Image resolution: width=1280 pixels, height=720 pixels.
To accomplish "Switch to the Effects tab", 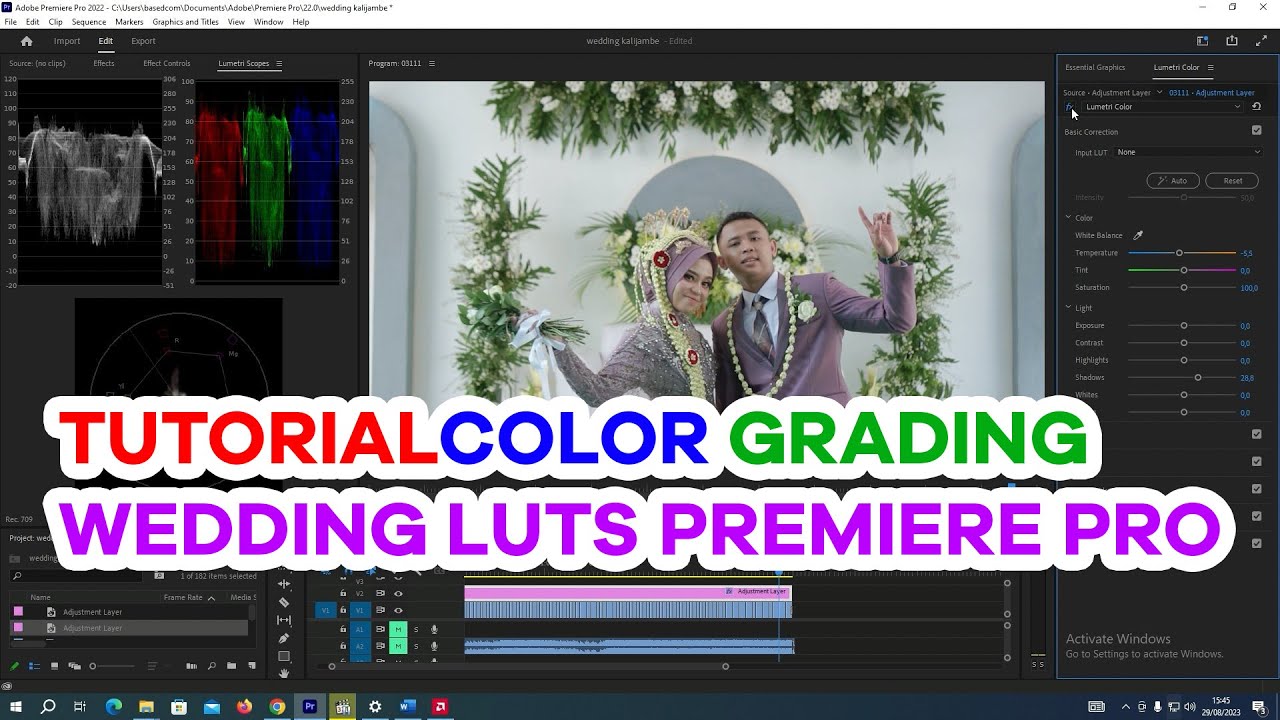I will [x=104, y=64].
